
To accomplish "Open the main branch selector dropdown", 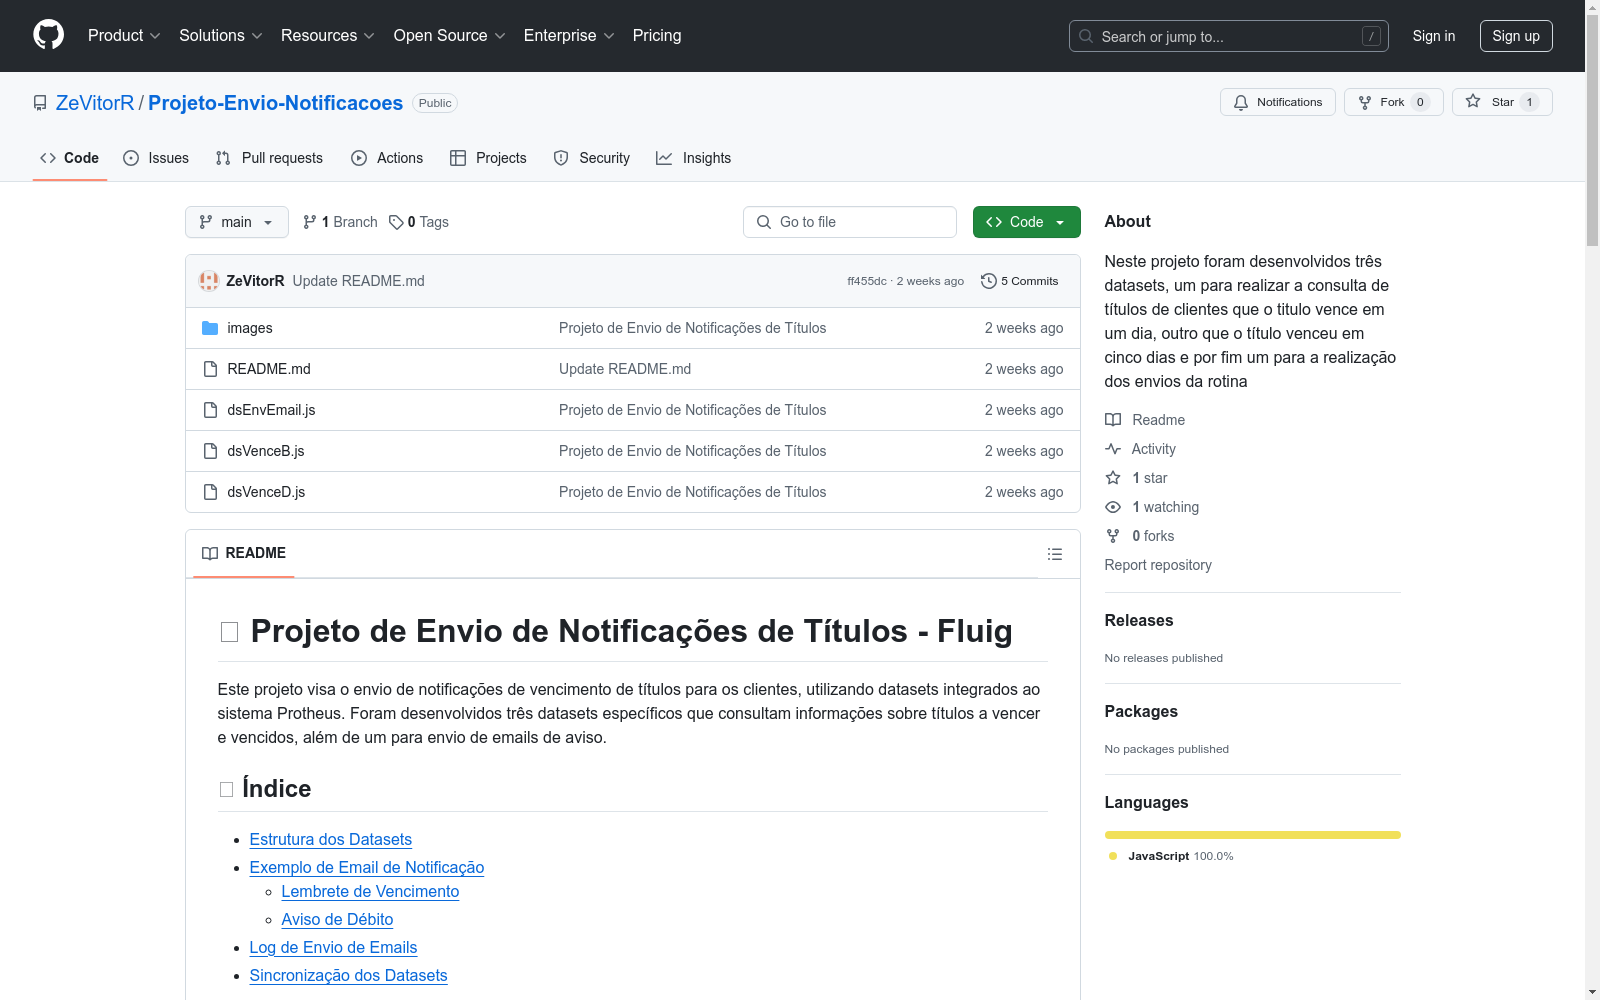I will click(x=237, y=222).
